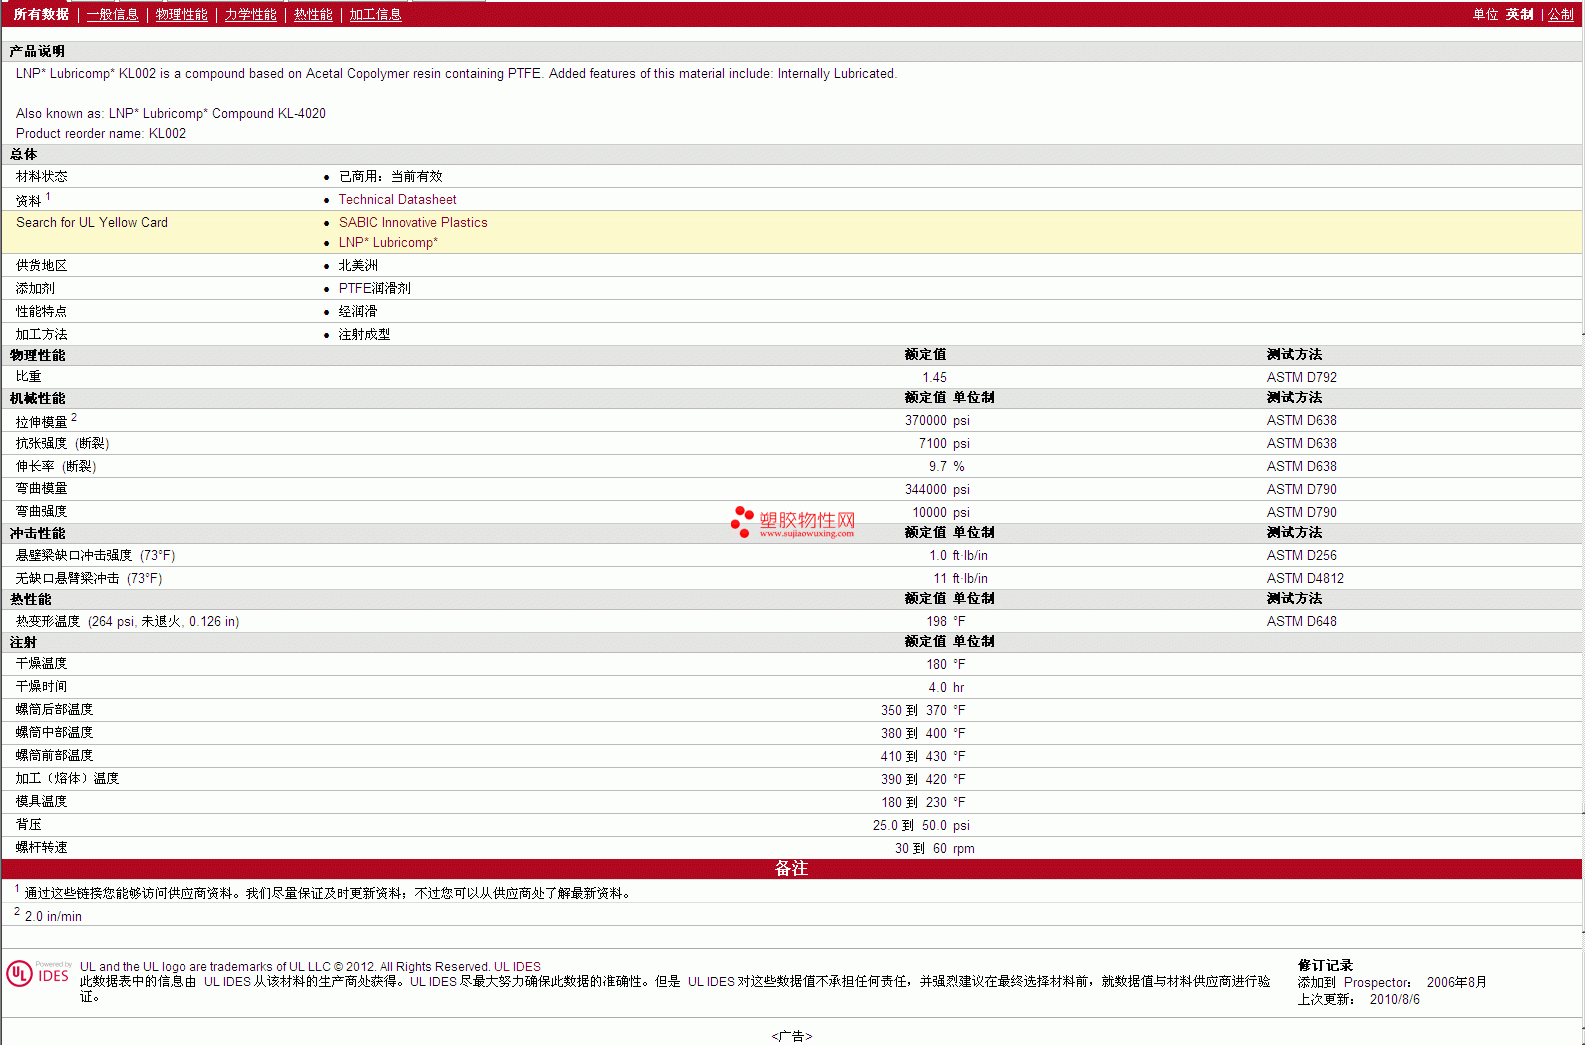Click the ASTM D648 test method
Viewport: 1585px width, 1045px height.
click(x=1301, y=621)
